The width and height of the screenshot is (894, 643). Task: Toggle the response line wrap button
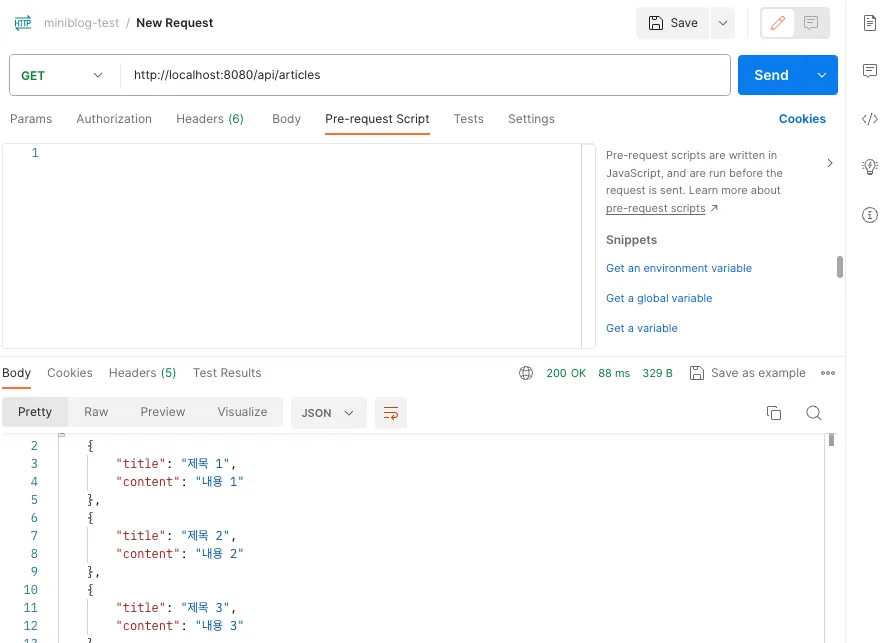pyautogui.click(x=391, y=413)
